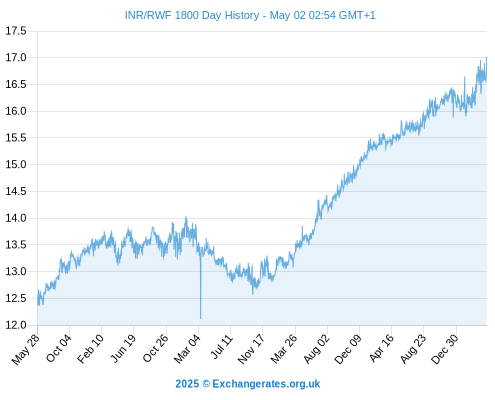495x400 pixels.
Task: Select the Dec 30 x-axis date label
Action: [x=445, y=349]
